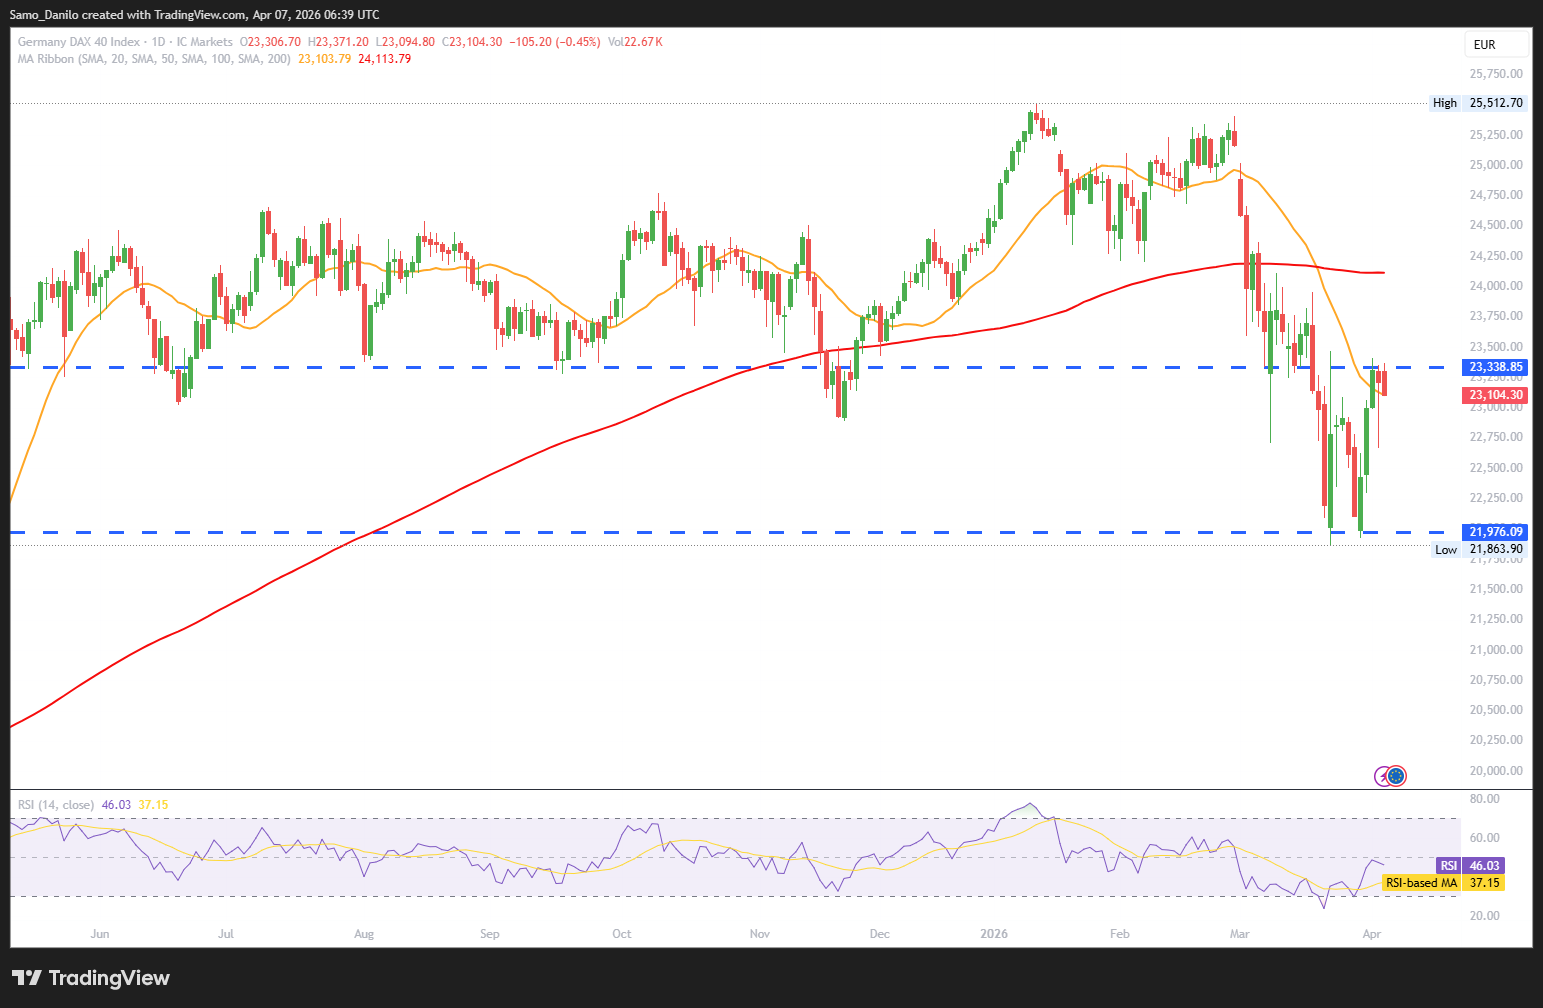
Task: Click the High 25,512.70 price marker
Action: (1478, 103)
